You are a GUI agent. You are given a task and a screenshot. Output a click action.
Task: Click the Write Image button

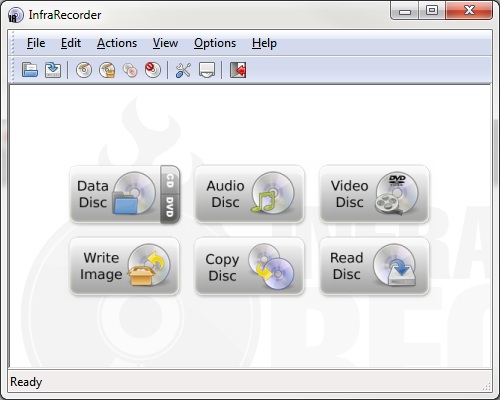[x=124, y=266]
